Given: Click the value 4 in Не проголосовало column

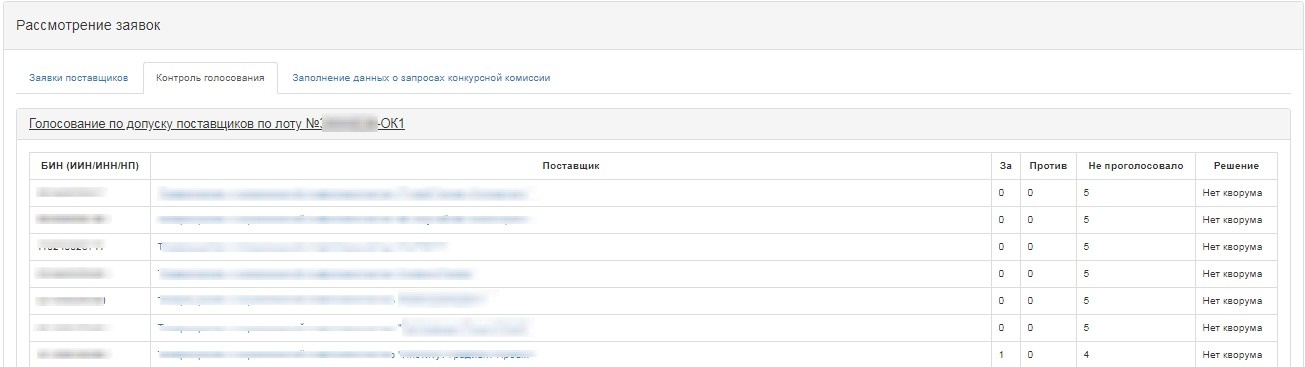Looking at the screenshot, I should 1086,354.
